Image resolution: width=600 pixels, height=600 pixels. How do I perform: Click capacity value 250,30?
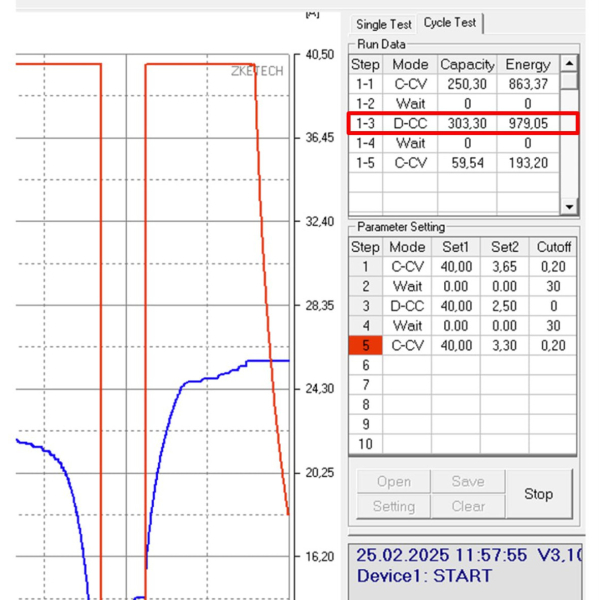467,84
